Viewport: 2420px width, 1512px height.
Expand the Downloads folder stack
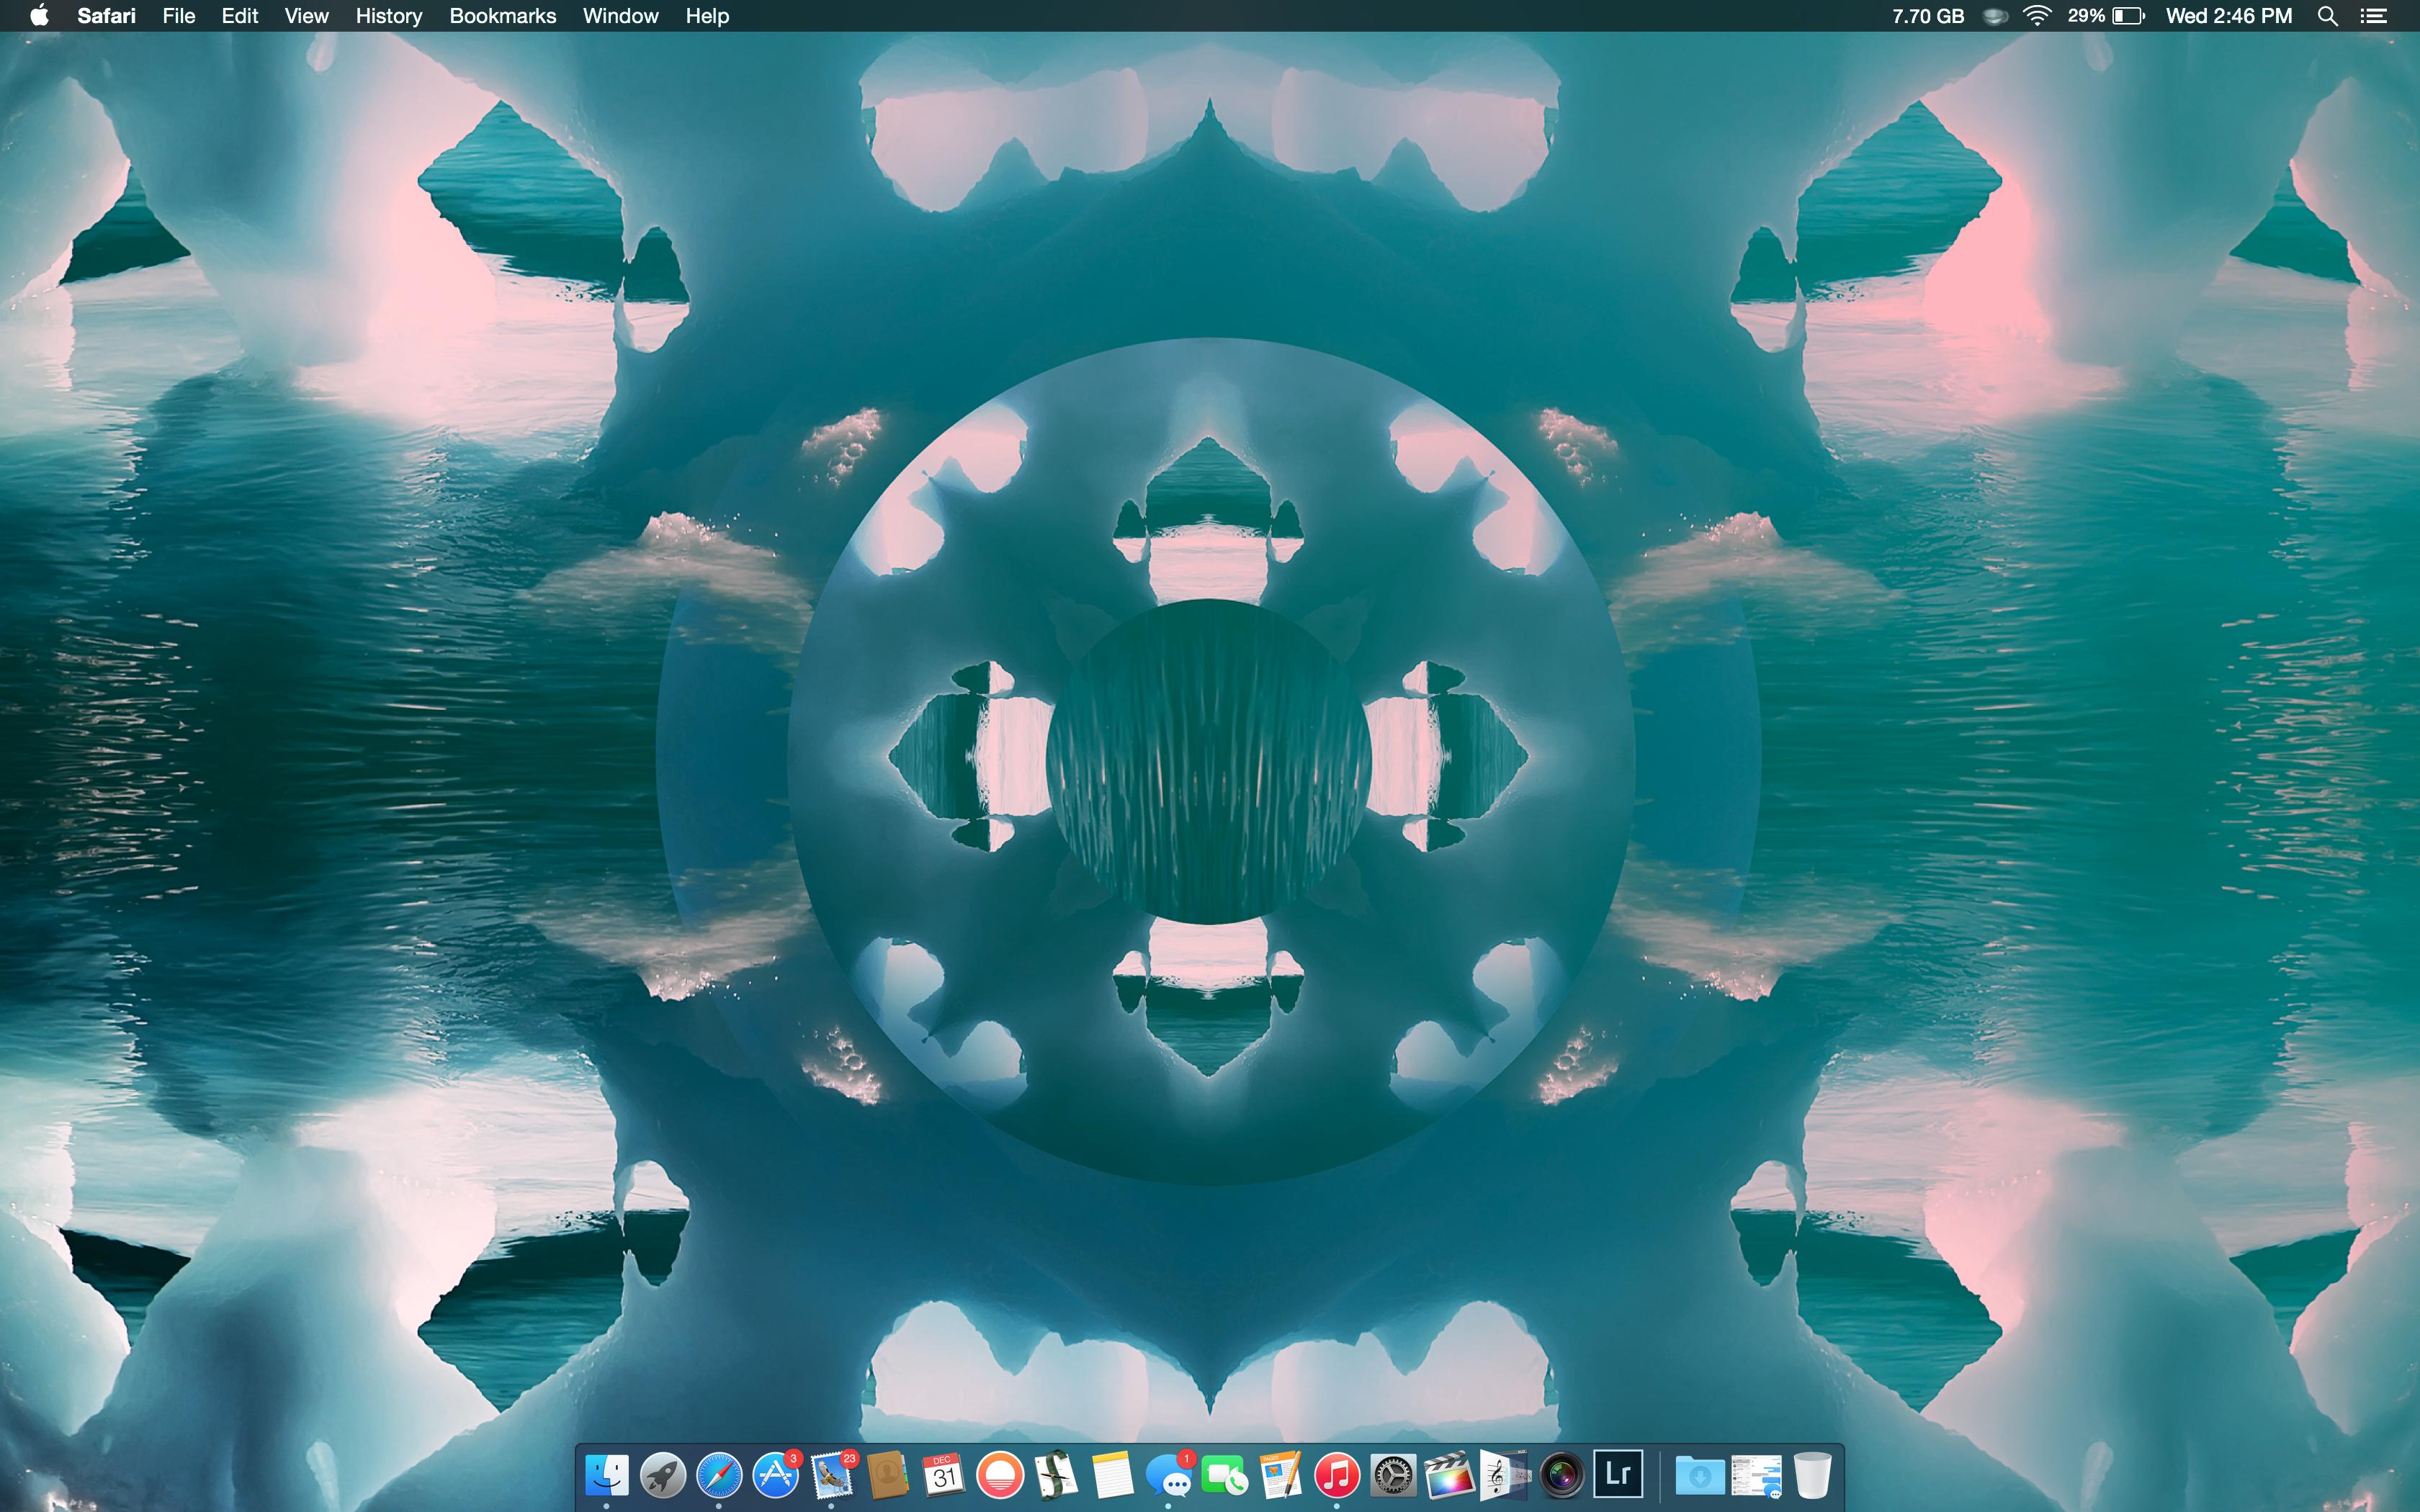point(1699,1475)
